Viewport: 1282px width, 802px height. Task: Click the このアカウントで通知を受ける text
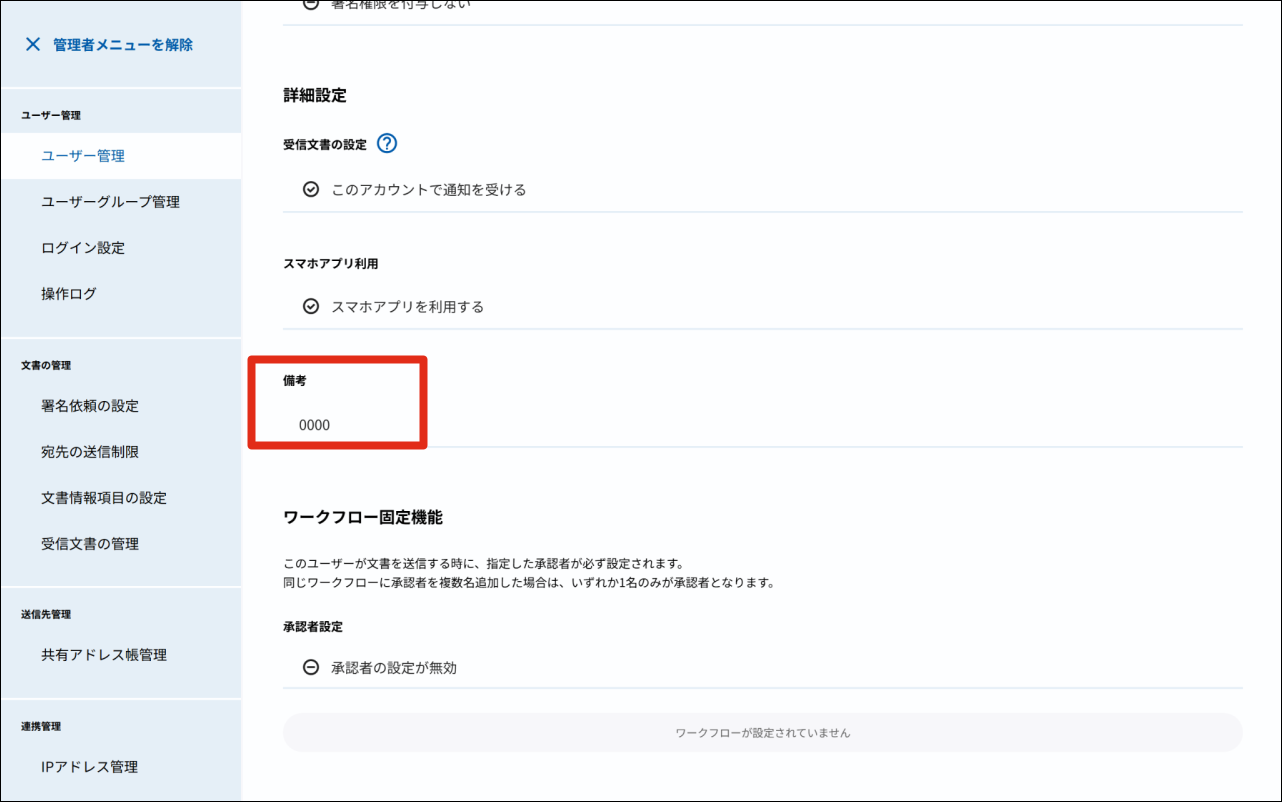coord(428,190)
